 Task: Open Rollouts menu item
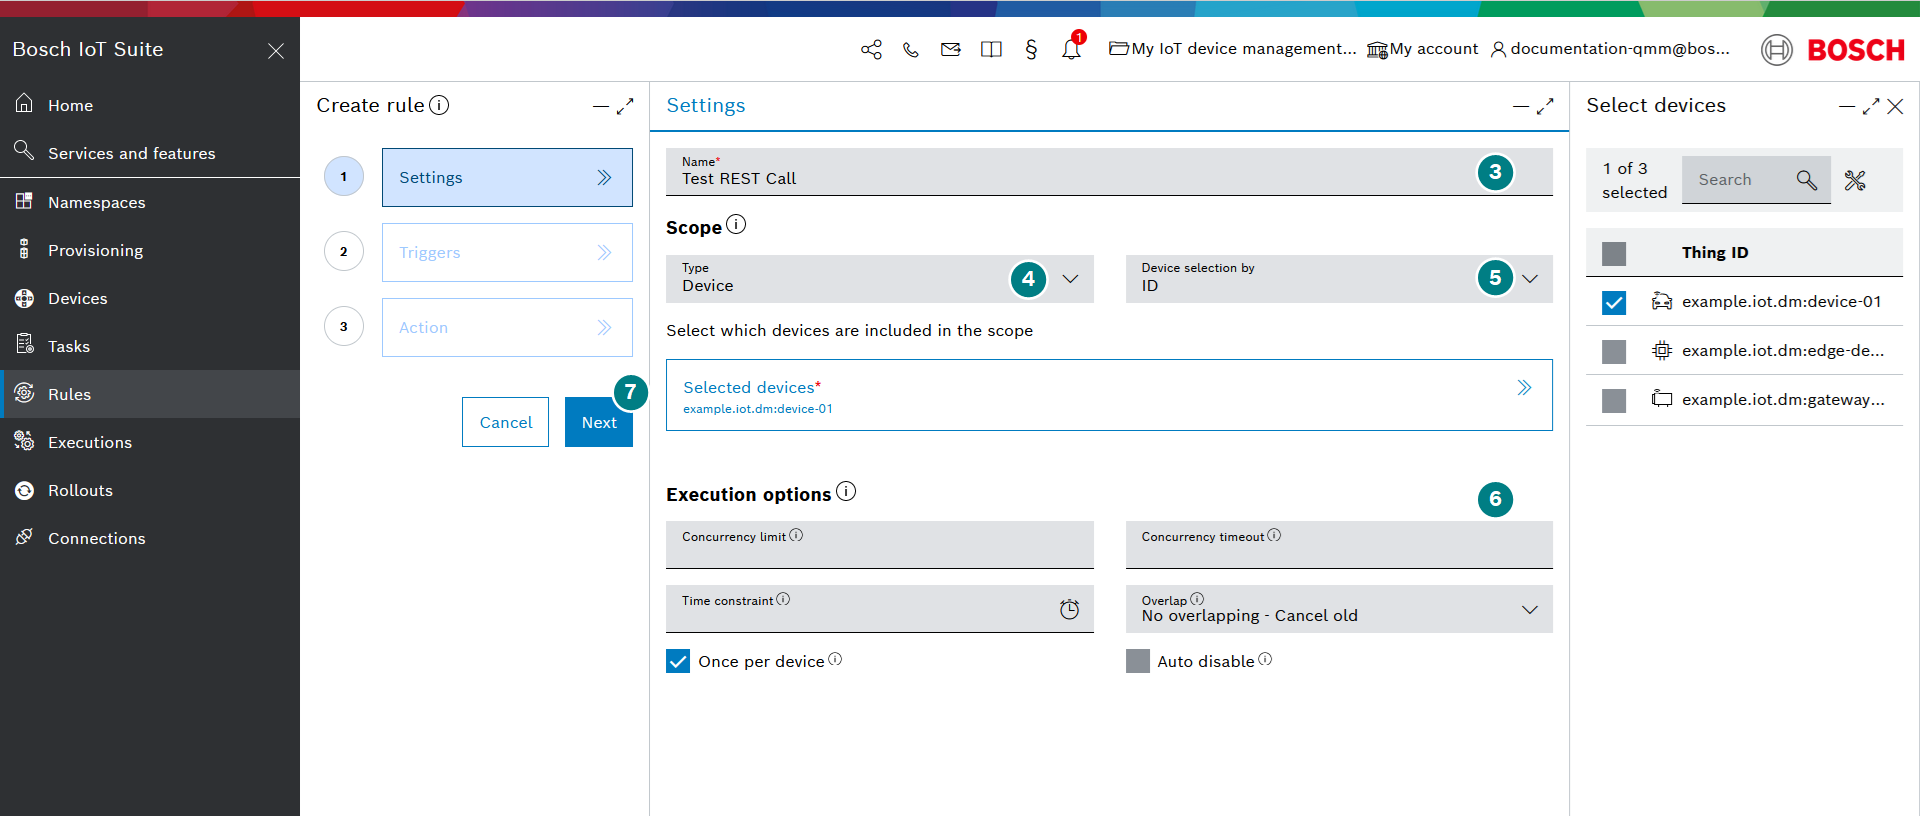150,490
